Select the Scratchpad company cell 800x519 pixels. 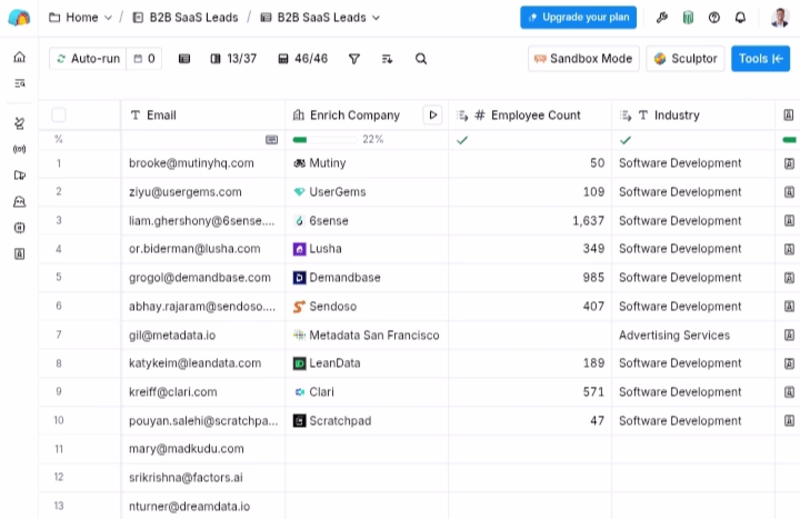pos(367,421)
